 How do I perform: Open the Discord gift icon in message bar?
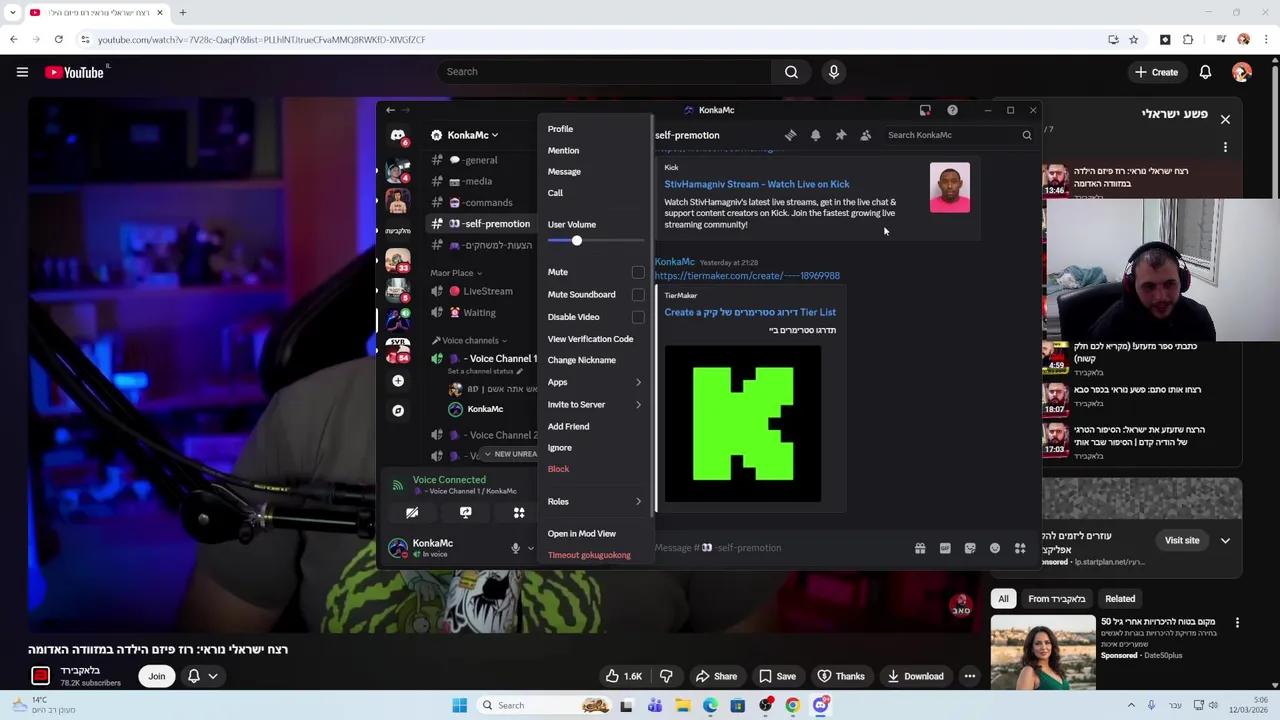coord(920,548)
